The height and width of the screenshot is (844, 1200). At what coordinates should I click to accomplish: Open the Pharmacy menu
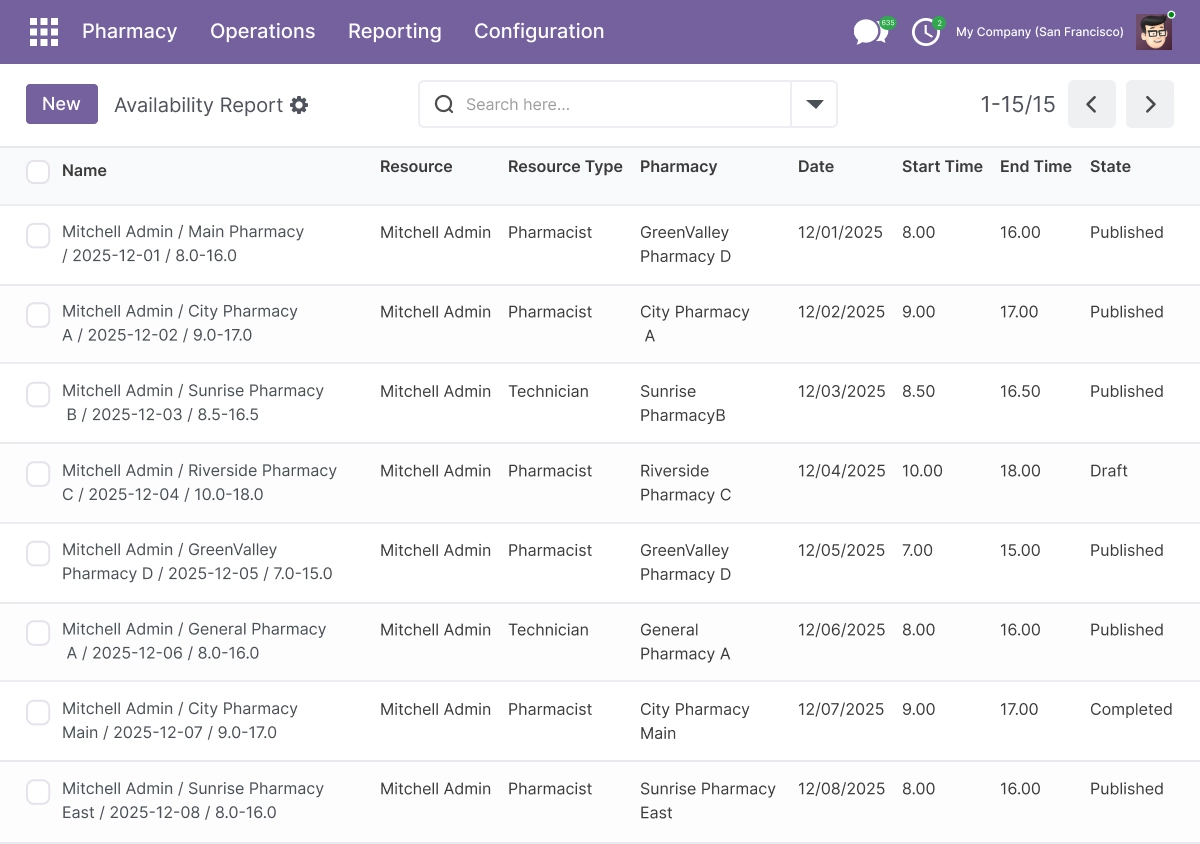tap(130, 32)
